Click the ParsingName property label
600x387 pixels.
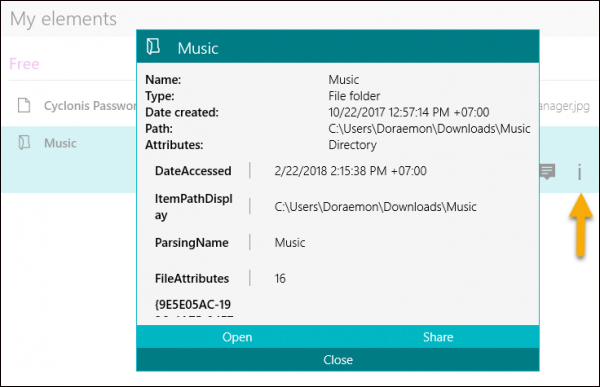(192, 243)
